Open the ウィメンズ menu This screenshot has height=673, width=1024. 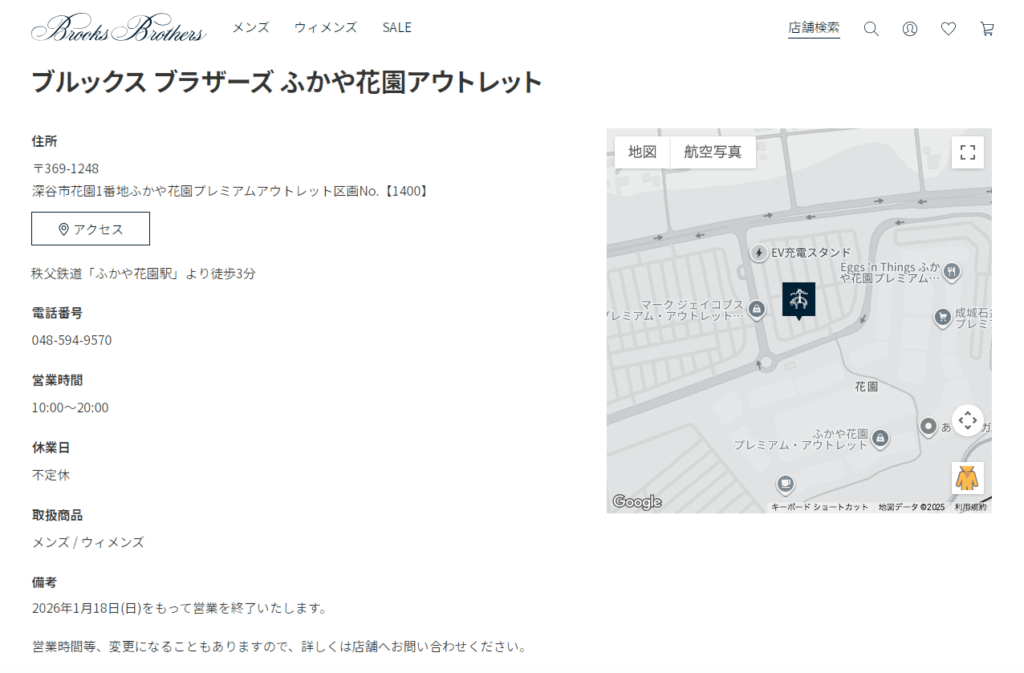click(325, 28)
